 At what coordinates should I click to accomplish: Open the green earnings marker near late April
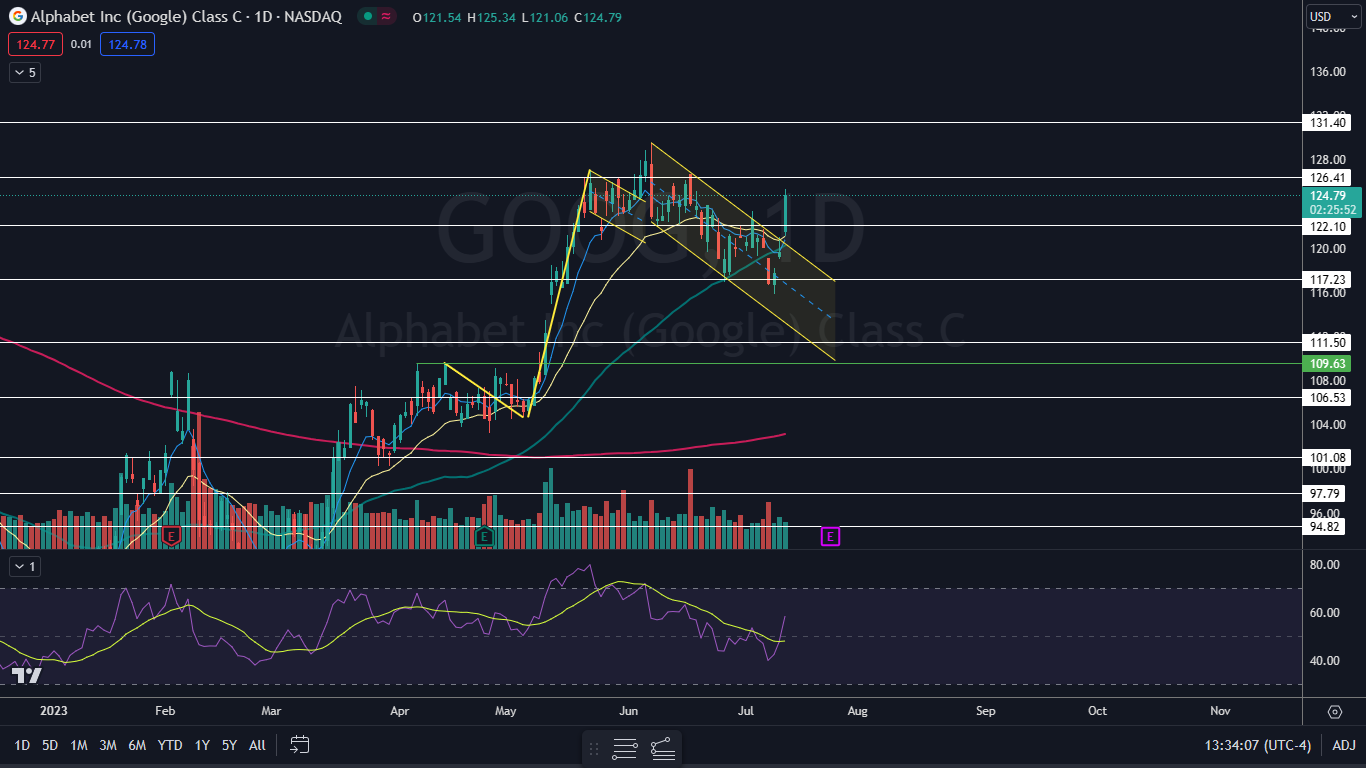[484, 537]
